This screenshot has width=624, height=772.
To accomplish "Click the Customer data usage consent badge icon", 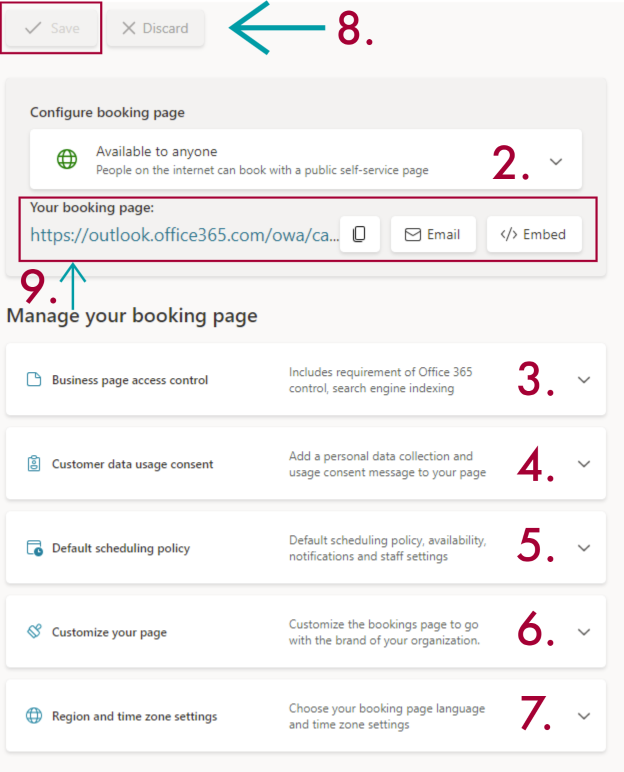I will pos(34,464).
